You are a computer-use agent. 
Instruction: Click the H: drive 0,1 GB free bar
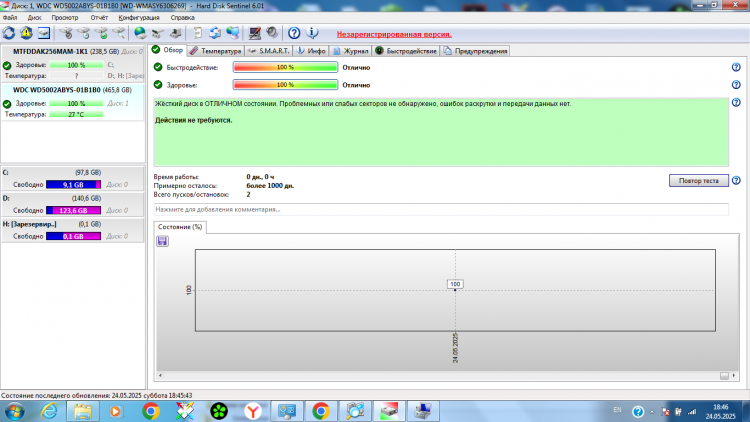[73, 236]
